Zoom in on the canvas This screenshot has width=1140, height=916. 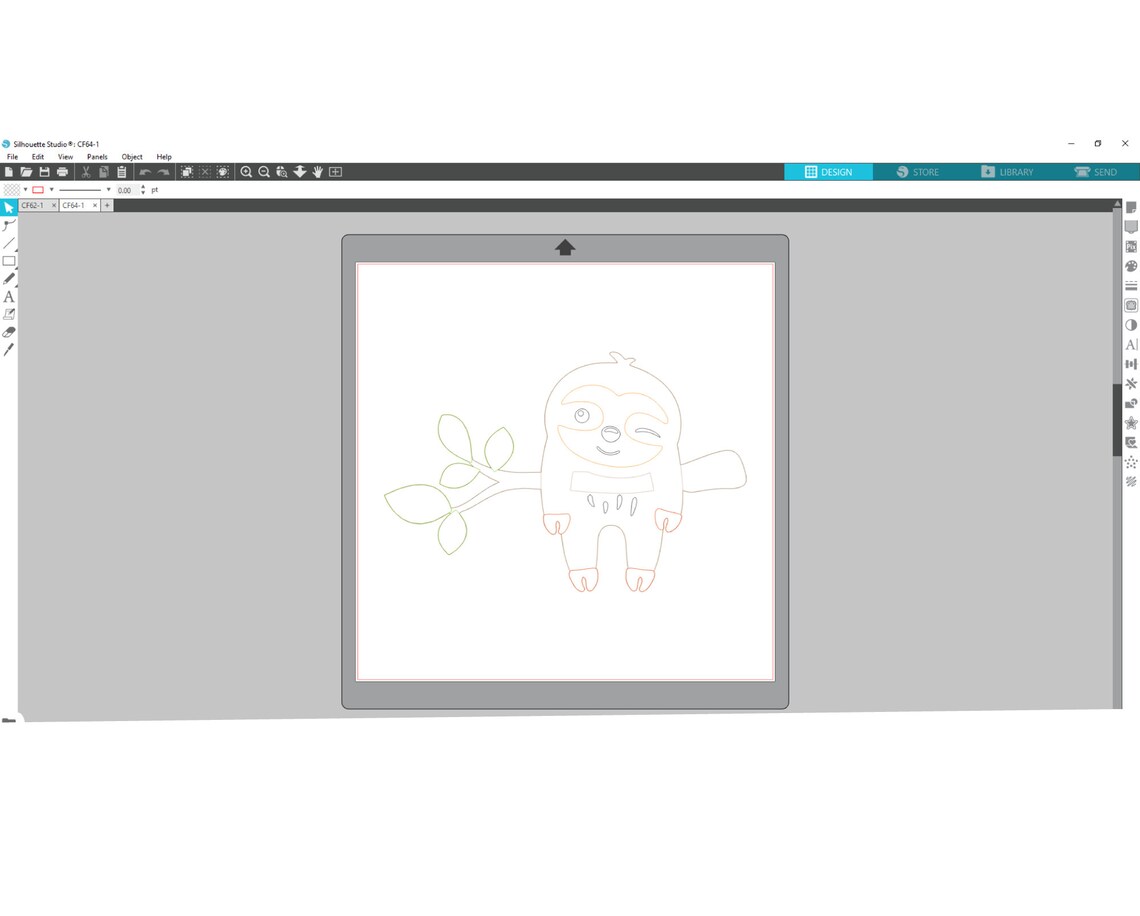pos(246,172)
